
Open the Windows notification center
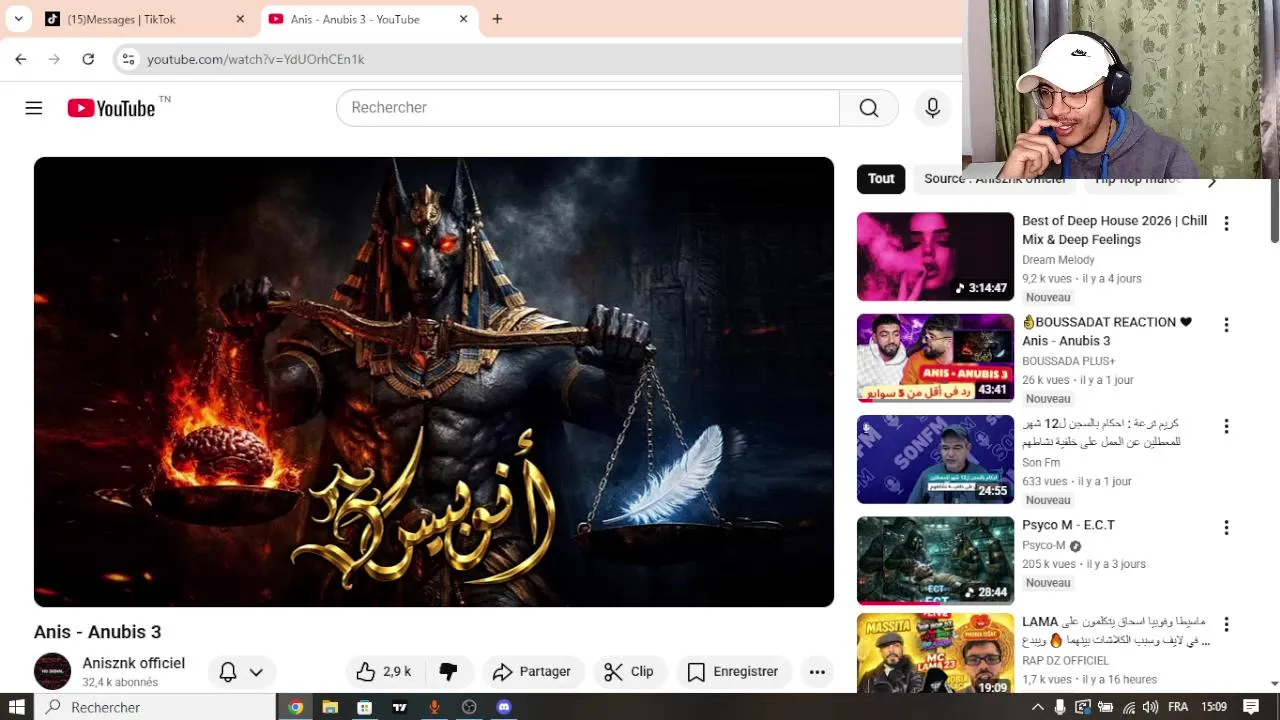pos(1251,707)
